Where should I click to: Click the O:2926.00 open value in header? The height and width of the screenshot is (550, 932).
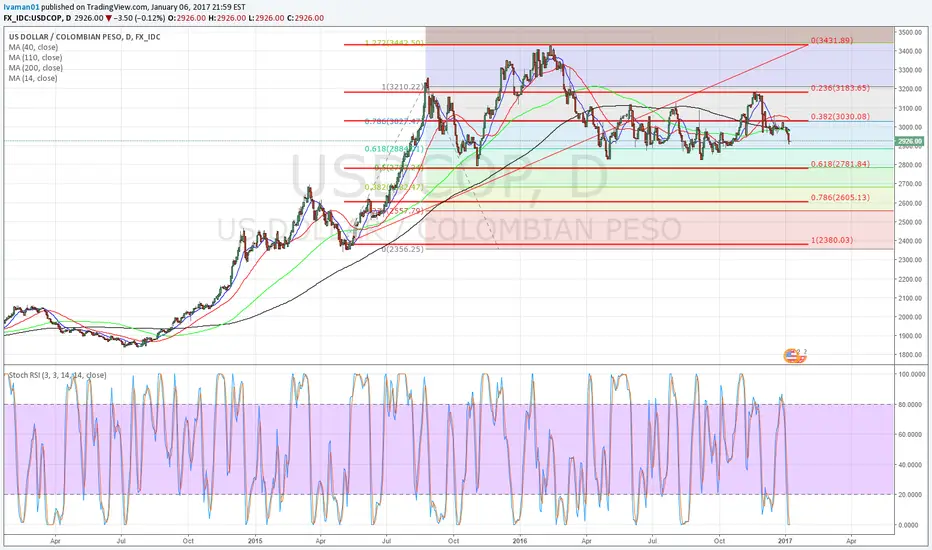tap(187, 18)
